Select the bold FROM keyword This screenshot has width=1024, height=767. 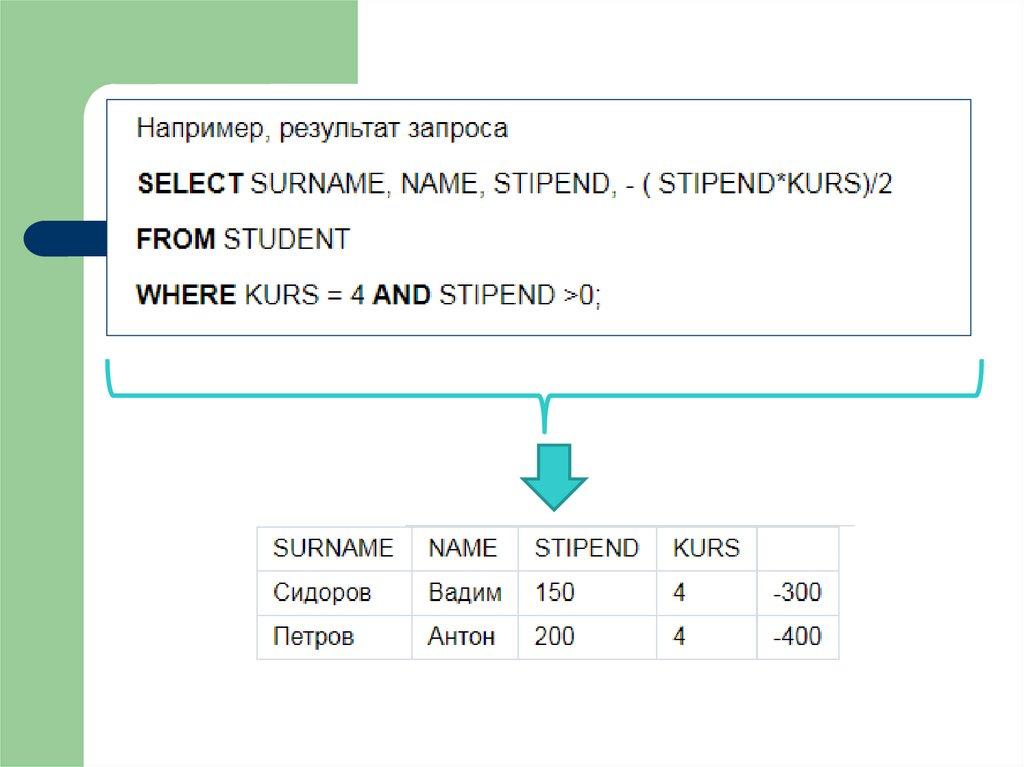tap(176, 239)
